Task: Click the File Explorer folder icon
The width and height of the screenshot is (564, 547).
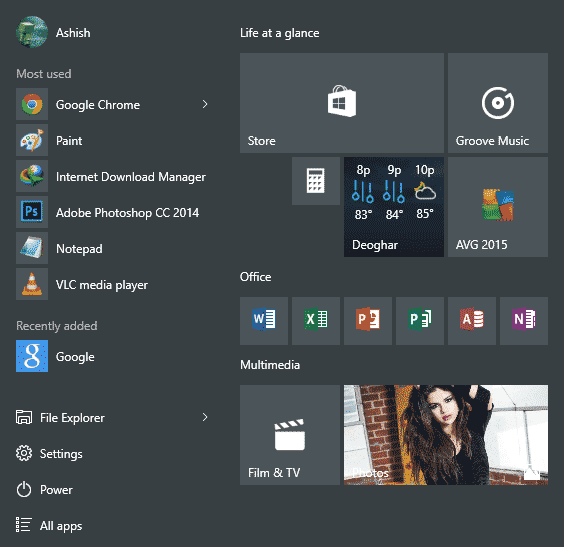Action: [x=24, y=417]
